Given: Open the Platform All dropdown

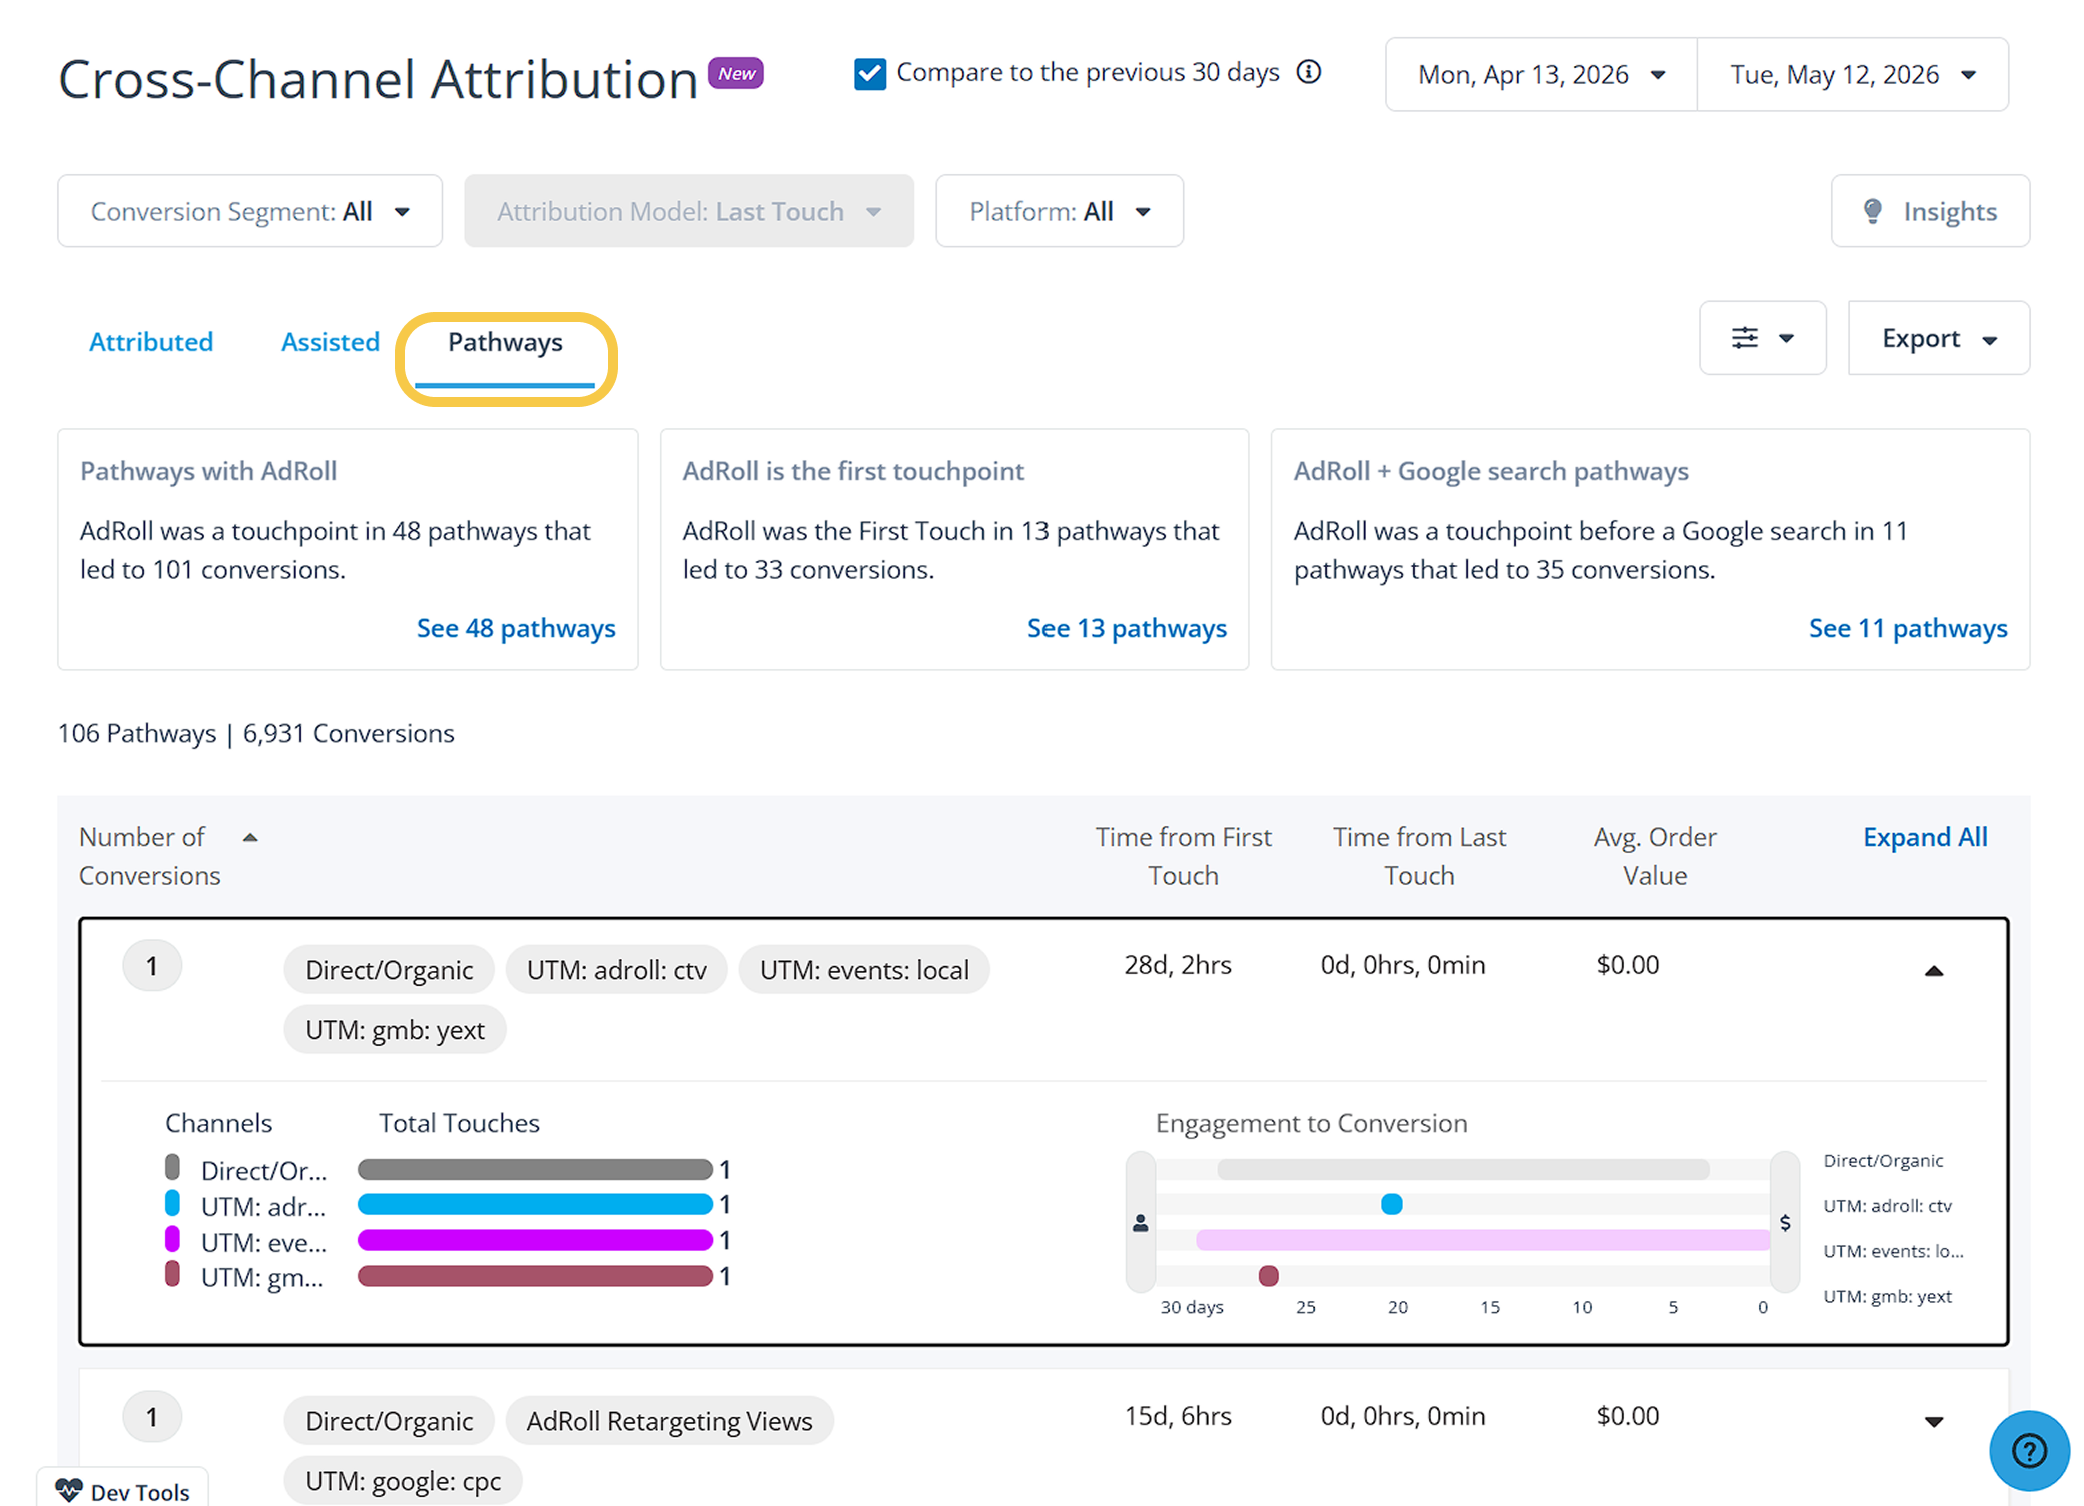Looking at the screenshot, I should coord(1059,211).
